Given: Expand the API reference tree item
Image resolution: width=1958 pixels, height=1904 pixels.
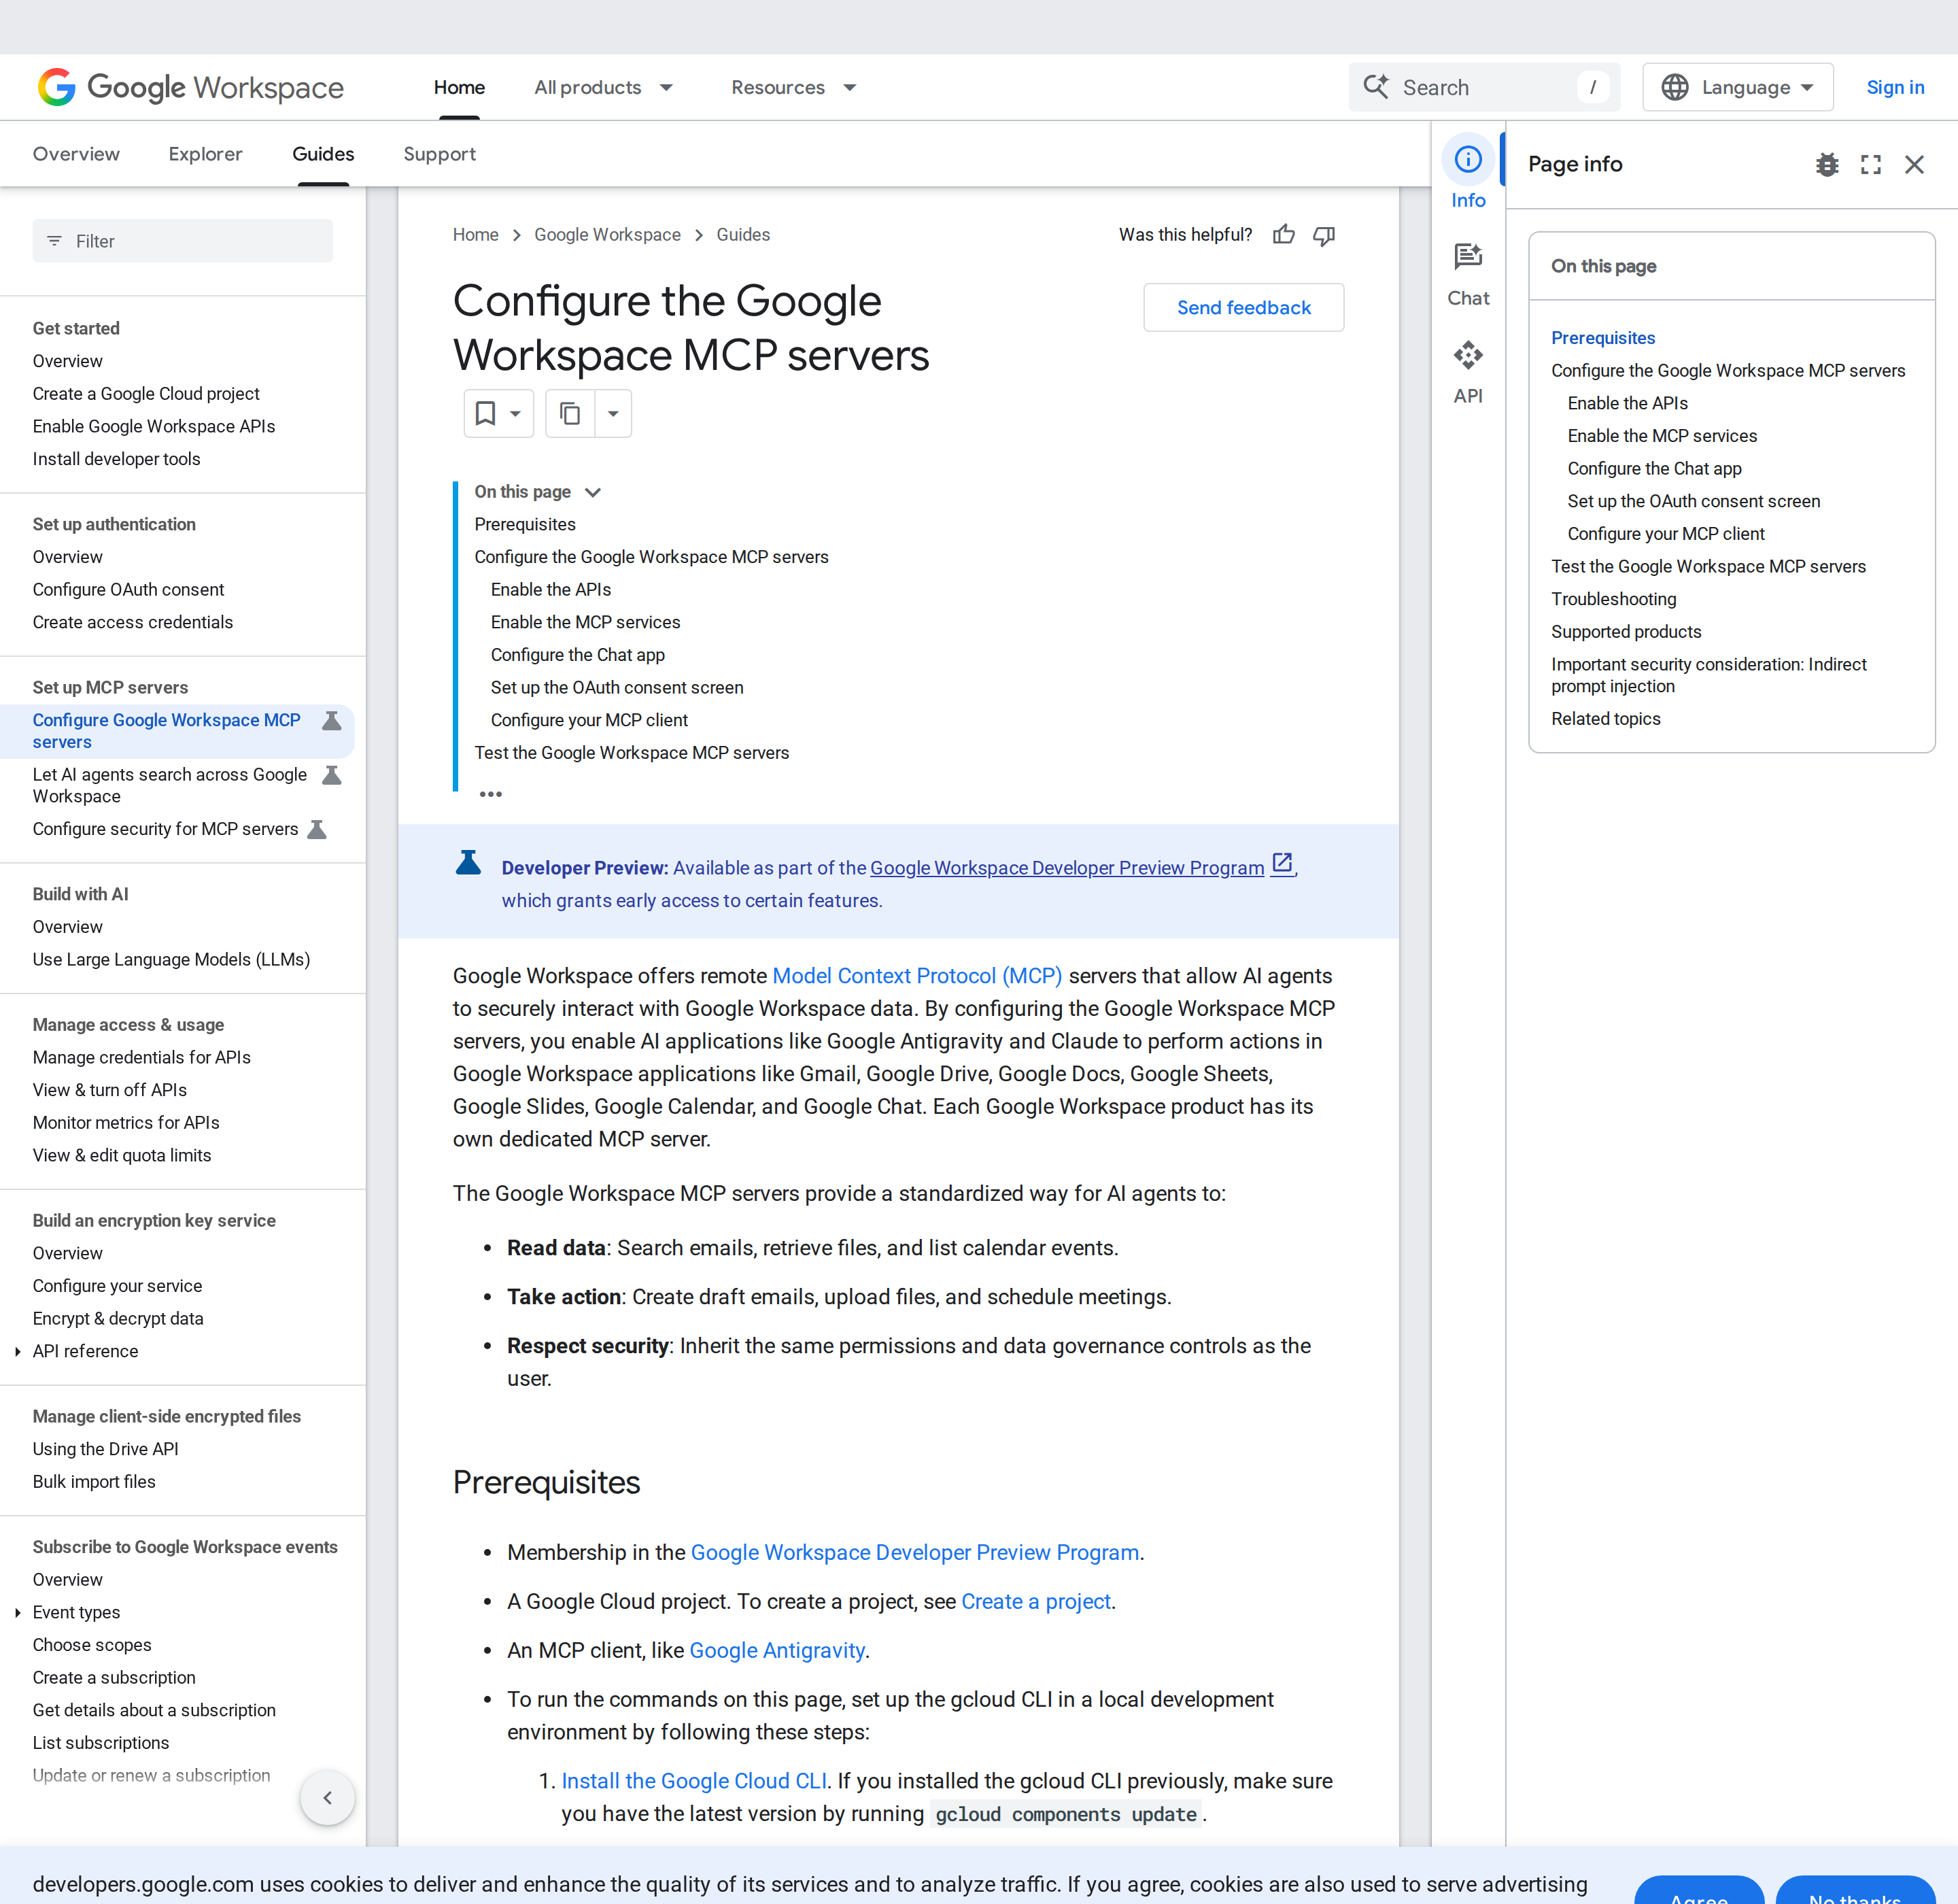Looking at the screenshot, I should (17, 1351).
